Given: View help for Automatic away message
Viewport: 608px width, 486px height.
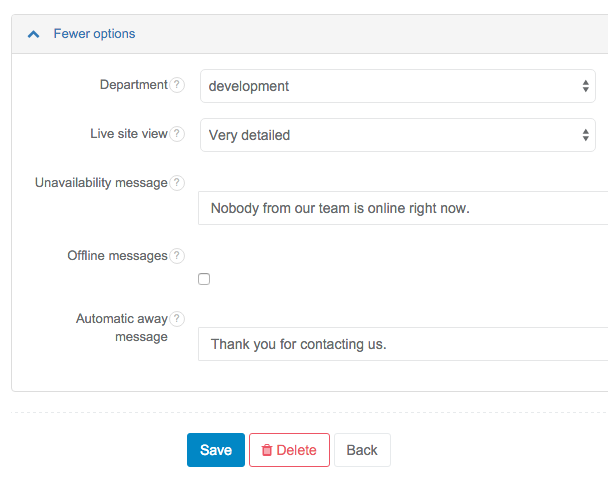Looking at the screenshot, I should pos(177,319).
